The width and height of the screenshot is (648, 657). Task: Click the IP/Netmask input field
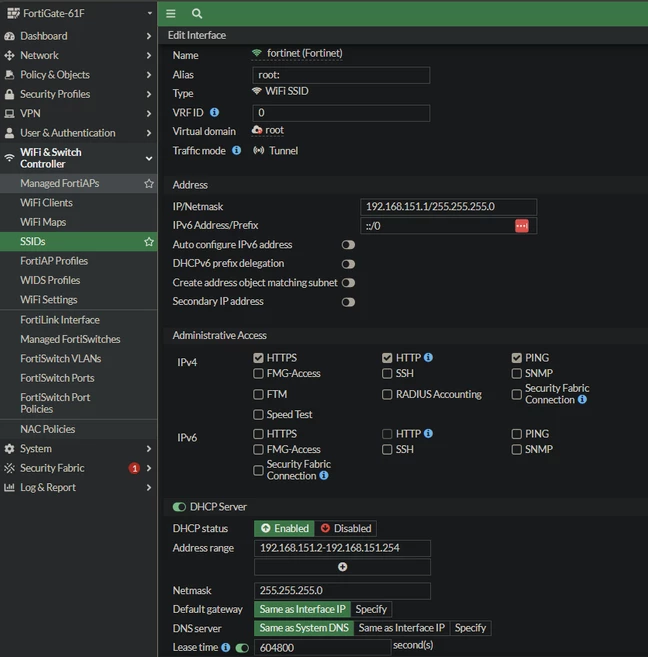click(448, 207)
